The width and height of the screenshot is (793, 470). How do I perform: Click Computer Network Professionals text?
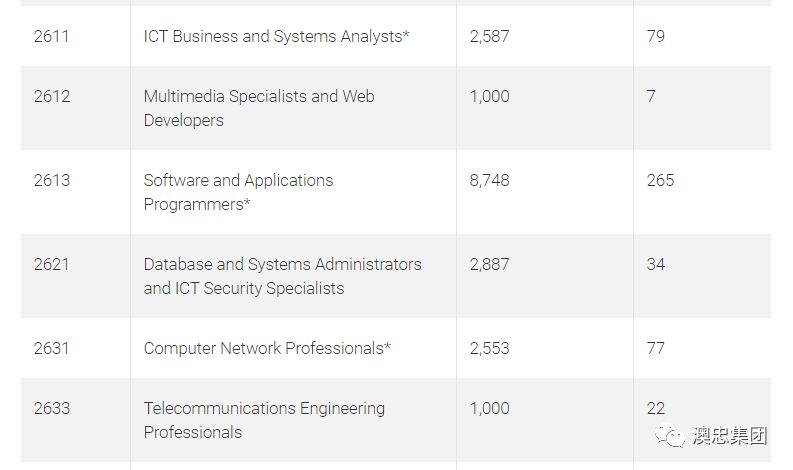267,348
